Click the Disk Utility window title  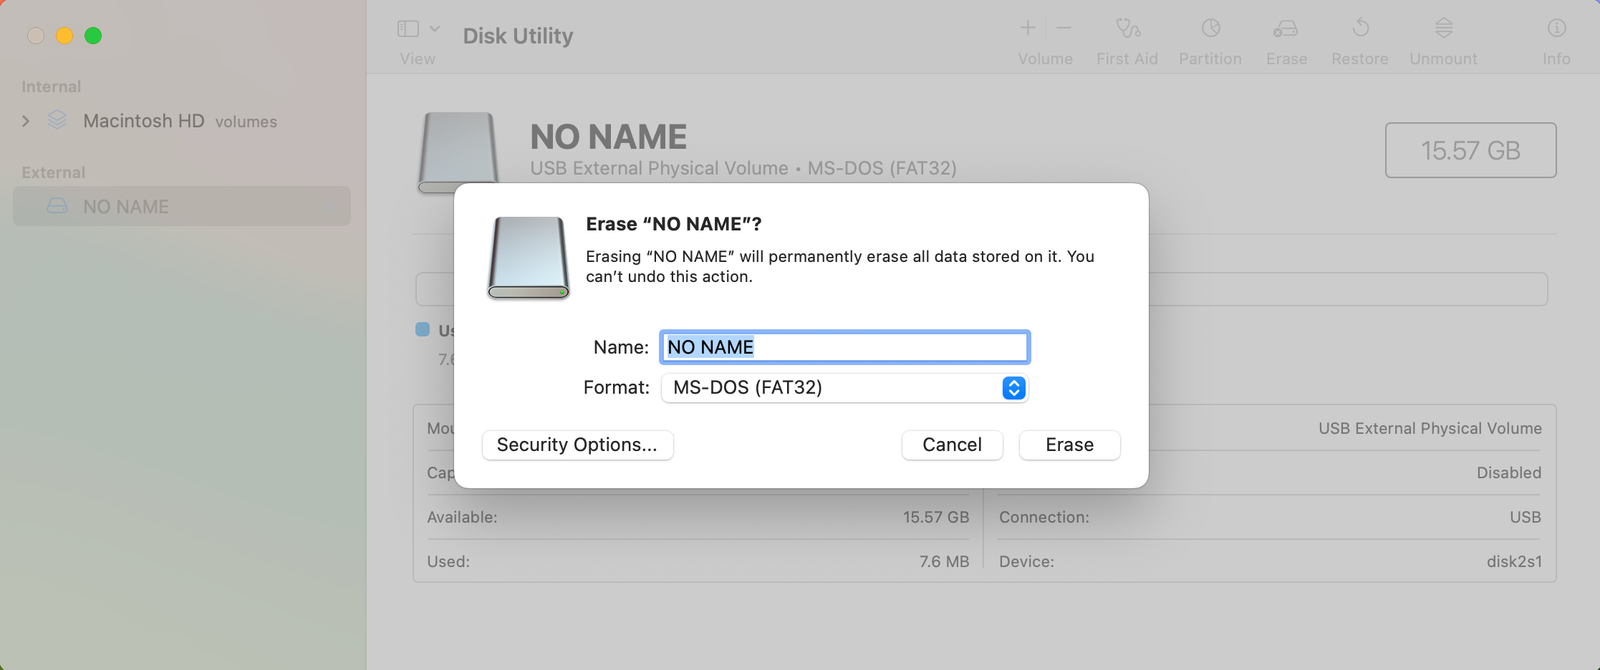click(x=518, y=36)
